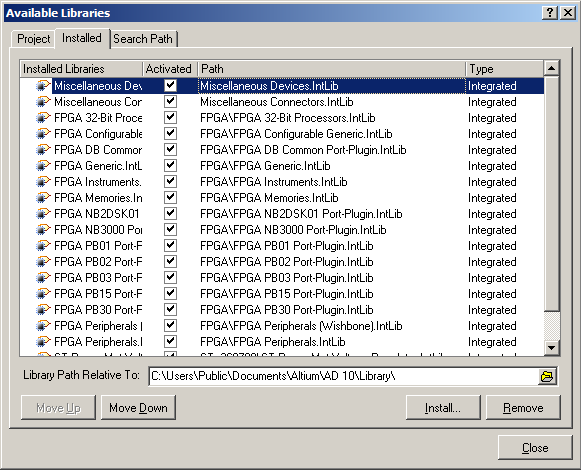The image size is (581, 470).
Task: Deactivate Miscellaneous Devices library checkbox
Action: point(170,86)
